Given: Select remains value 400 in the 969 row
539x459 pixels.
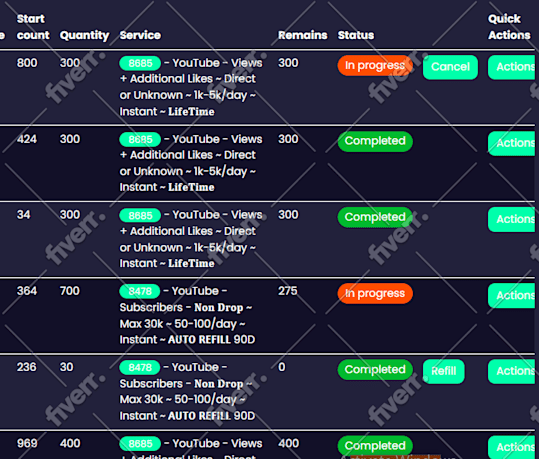Looking at the screenshot, I should click(x=288, y=444).
